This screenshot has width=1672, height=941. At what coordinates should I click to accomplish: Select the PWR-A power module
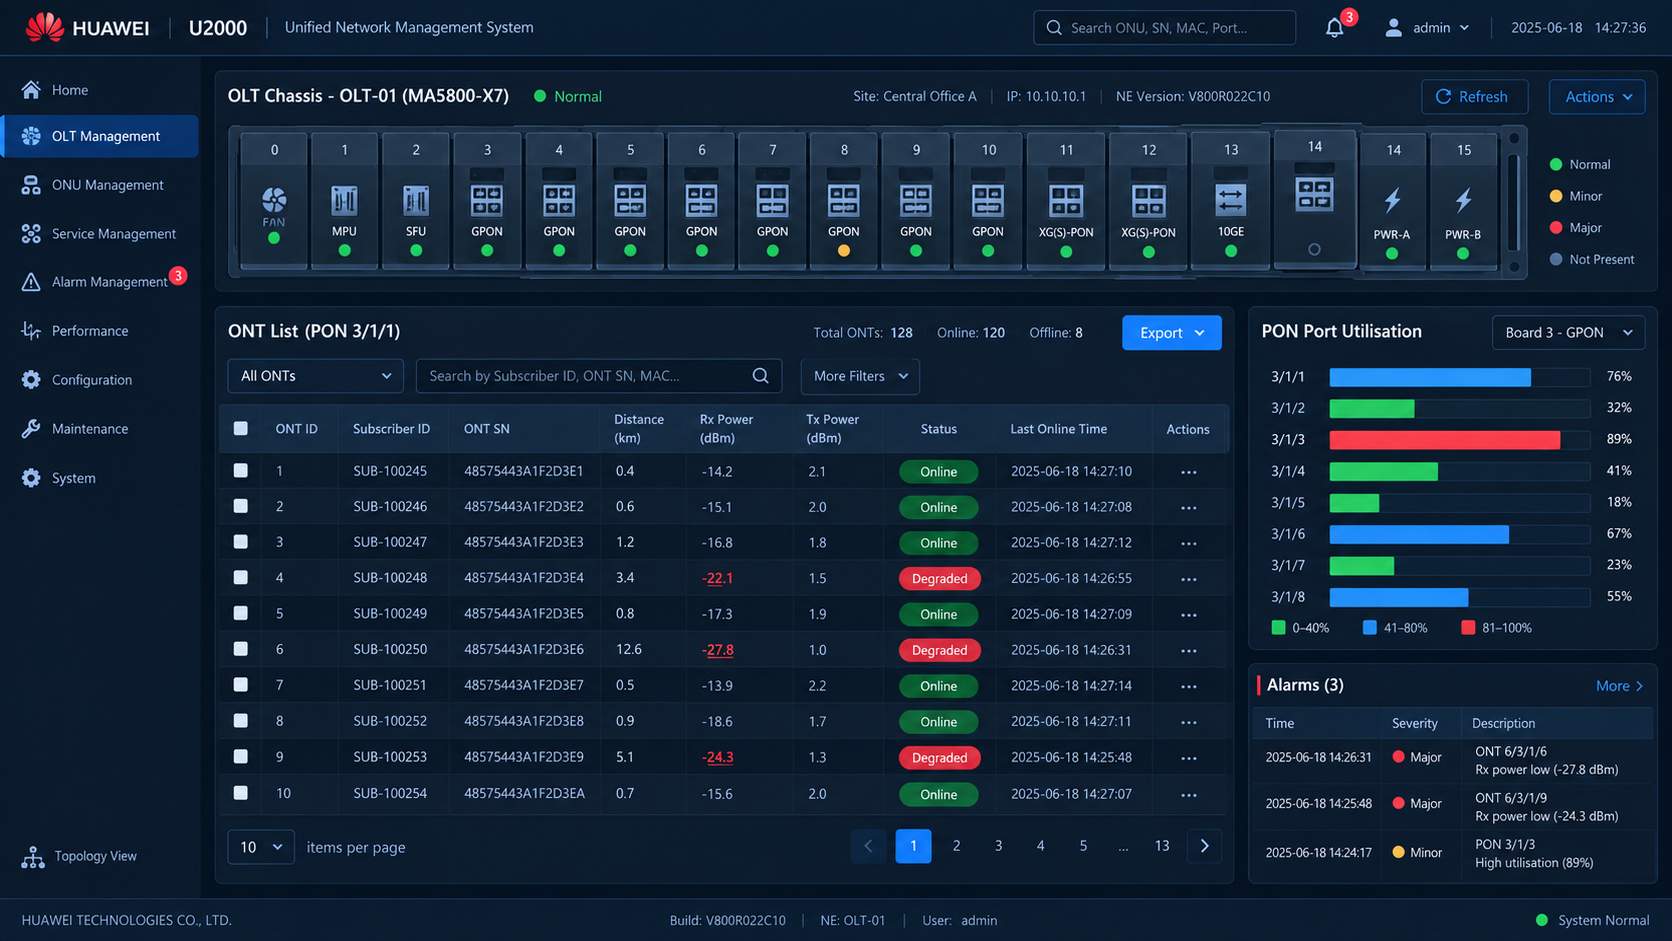[1392, 201]
